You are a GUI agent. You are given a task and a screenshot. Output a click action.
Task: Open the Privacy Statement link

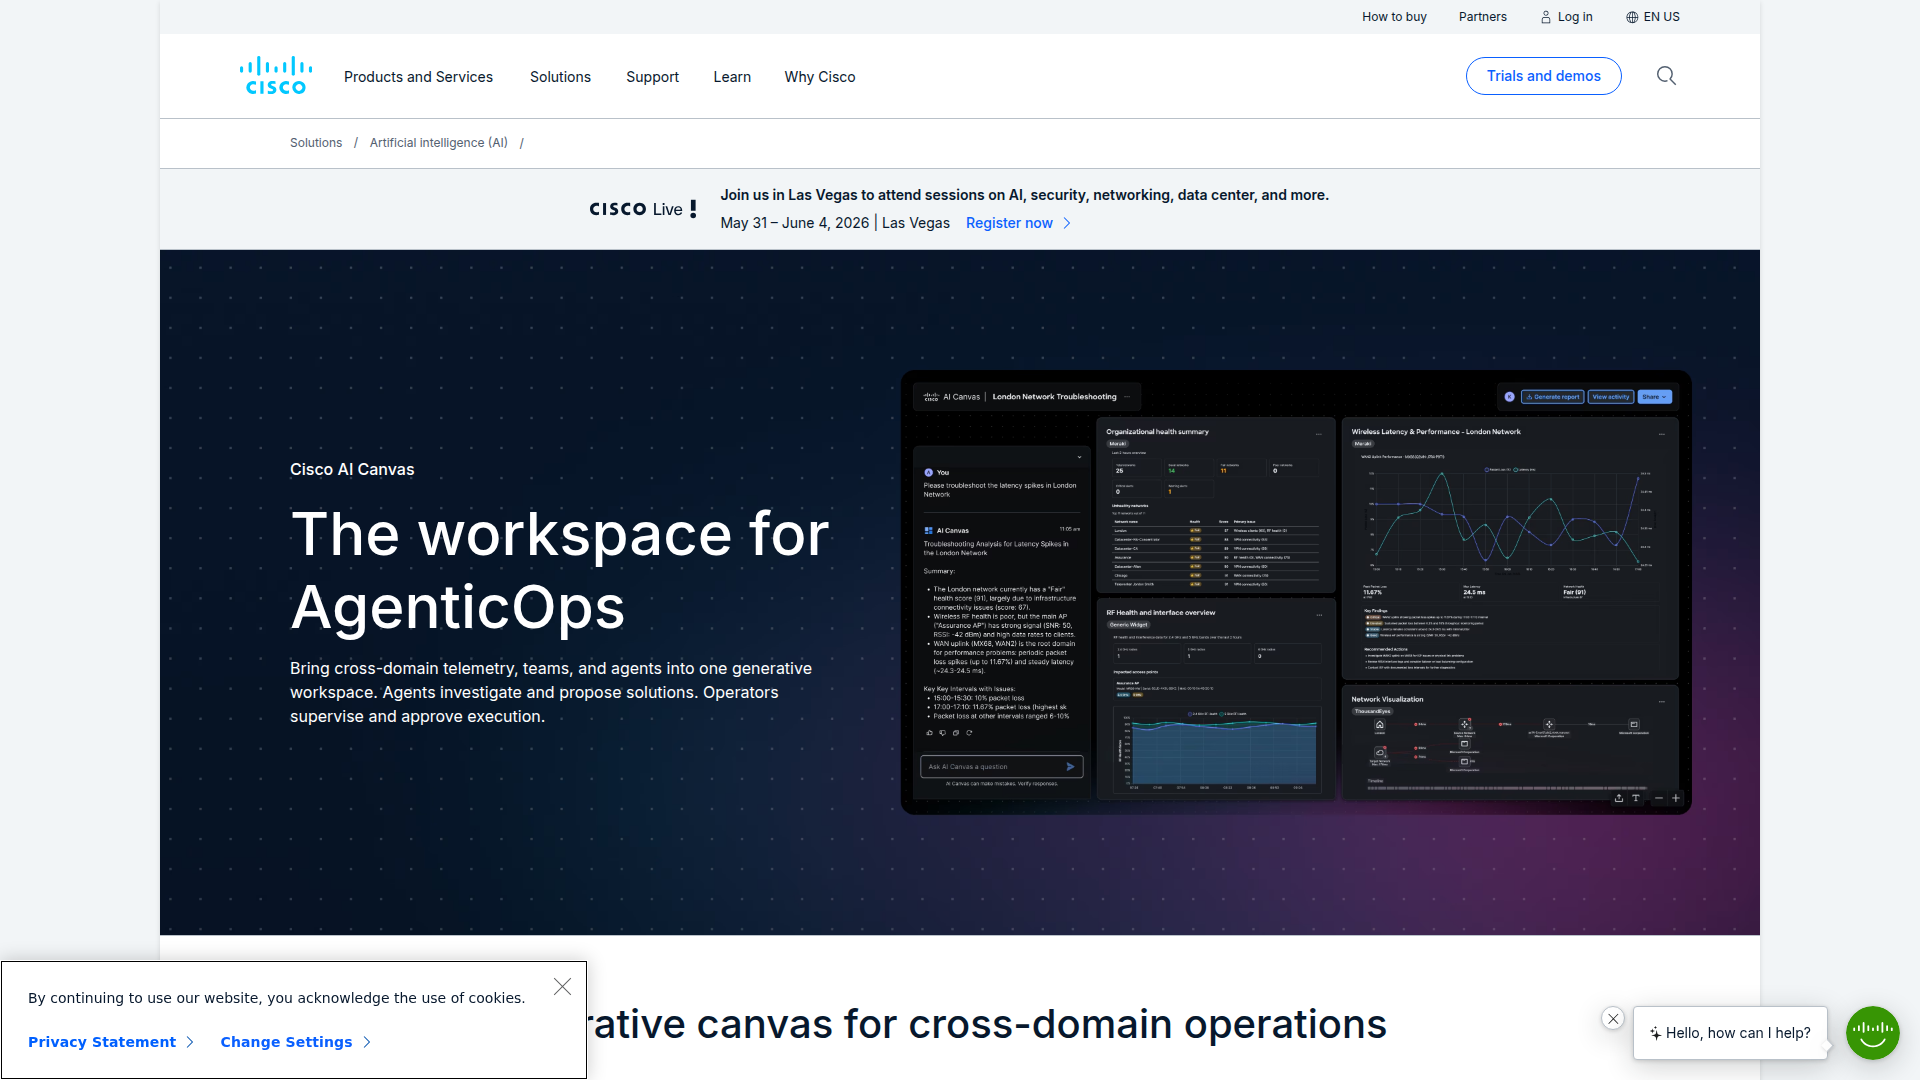[x=102, y=1042]
